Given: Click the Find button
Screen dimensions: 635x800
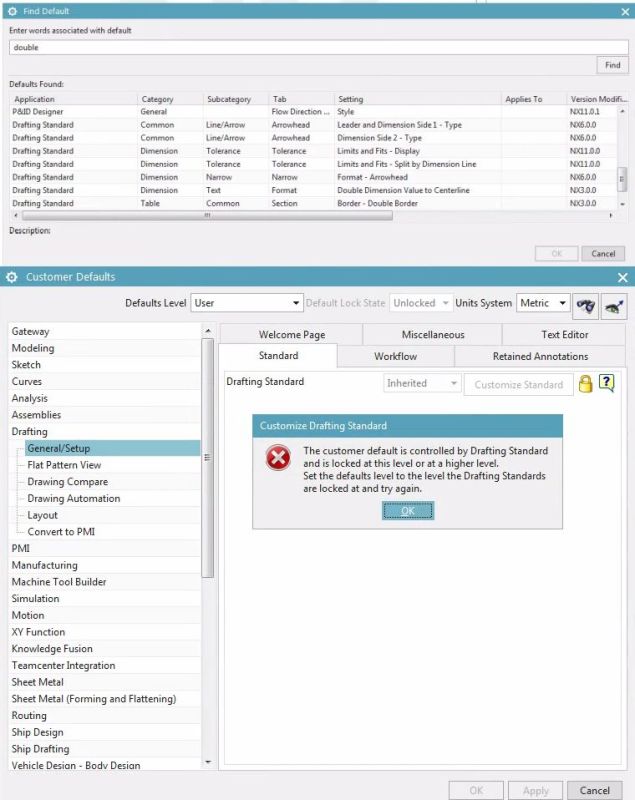Looking at the screenshot, I should 613,65.
